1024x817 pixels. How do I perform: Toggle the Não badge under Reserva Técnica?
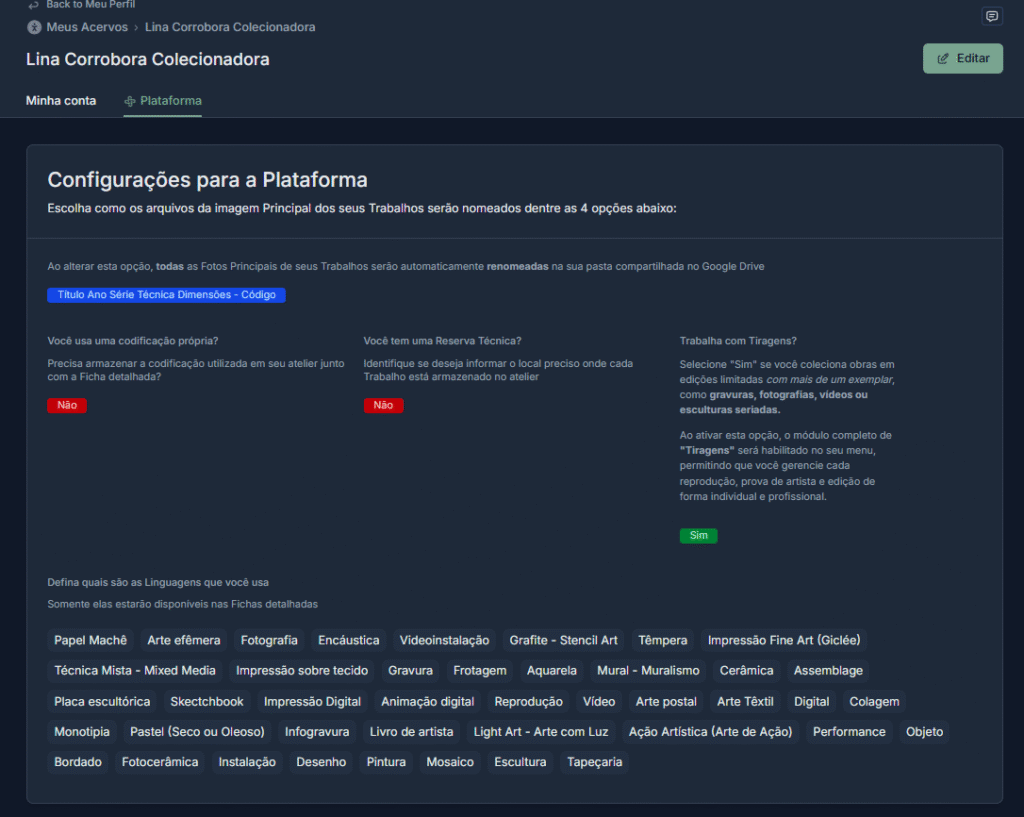coord(383,405)
